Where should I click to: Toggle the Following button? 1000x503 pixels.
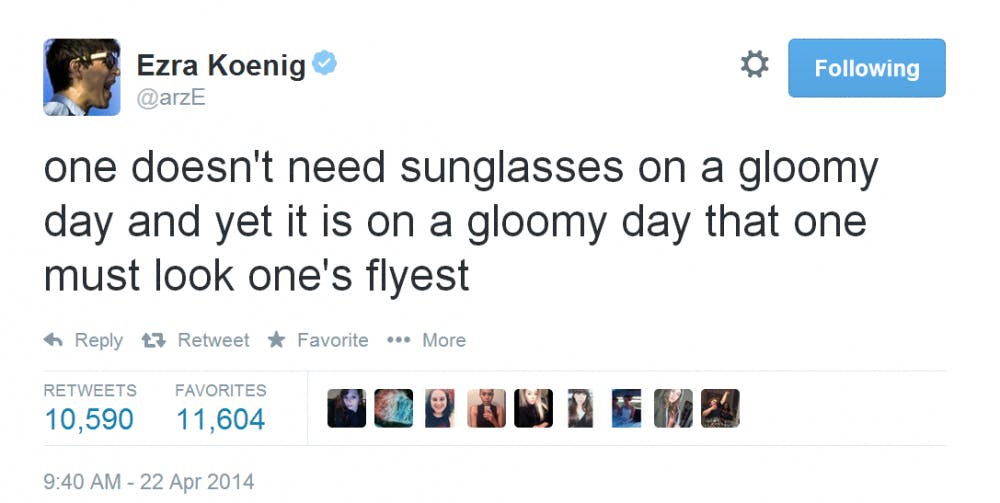tap(866, 68)
